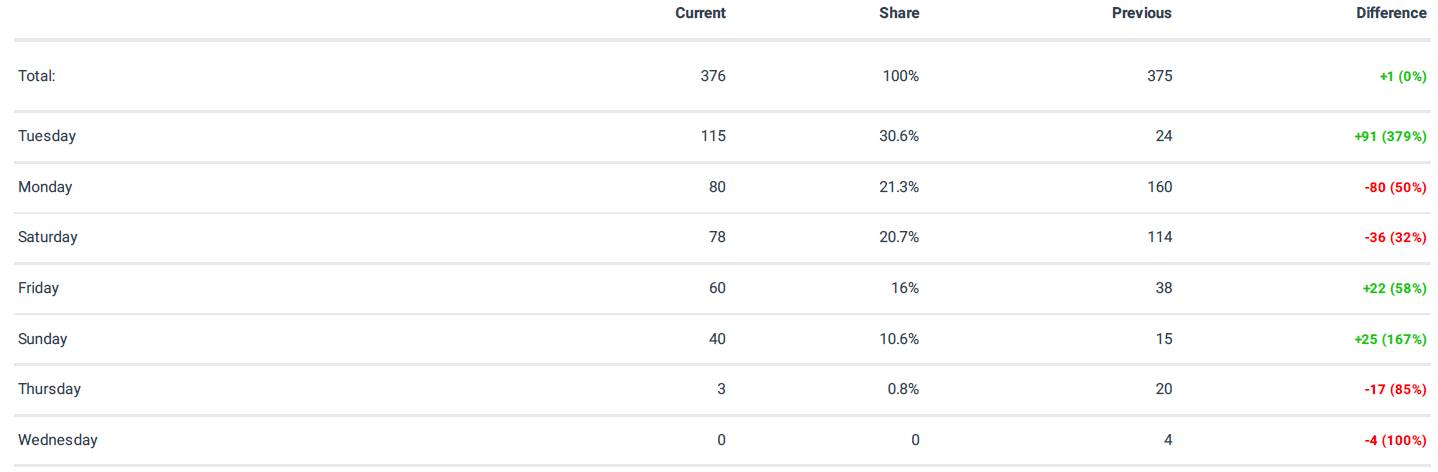Click Sunday's +25 (167%) difference
Image resolution: width=1438 pixels, height=472 pixels.
click(x=1390, y=339)
